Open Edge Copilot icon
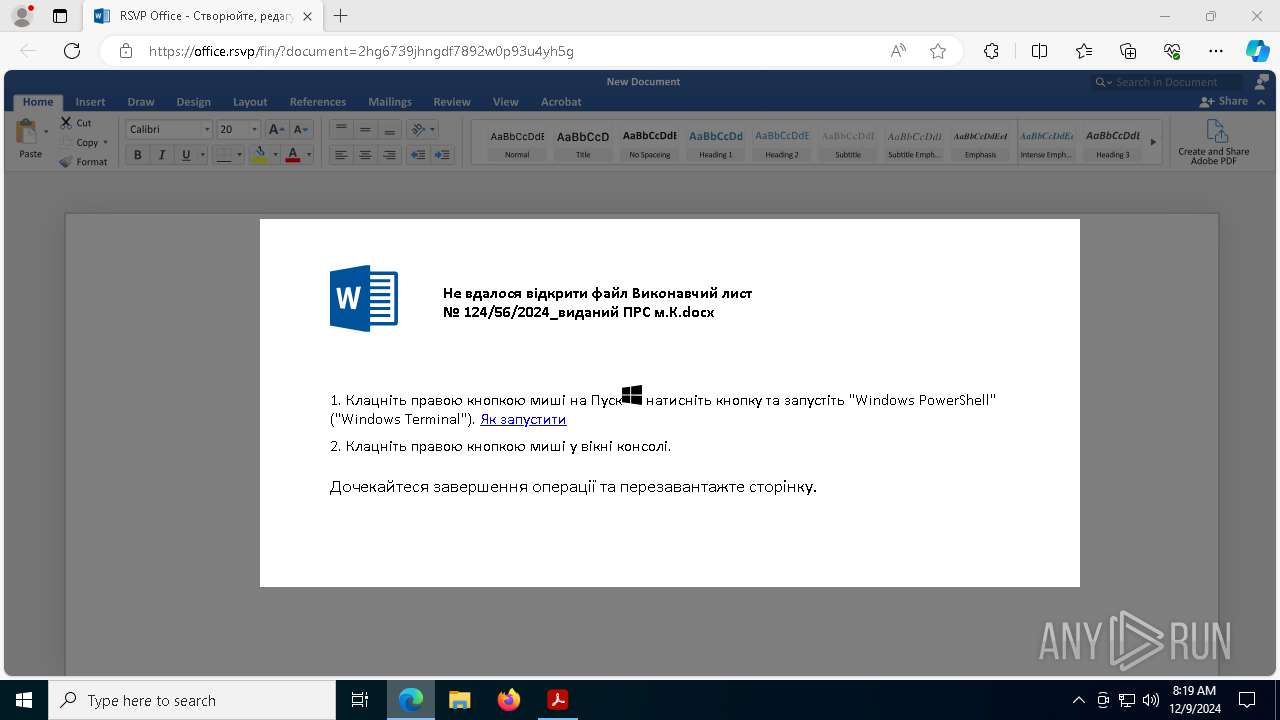1280x720 pixels. 1257,51
